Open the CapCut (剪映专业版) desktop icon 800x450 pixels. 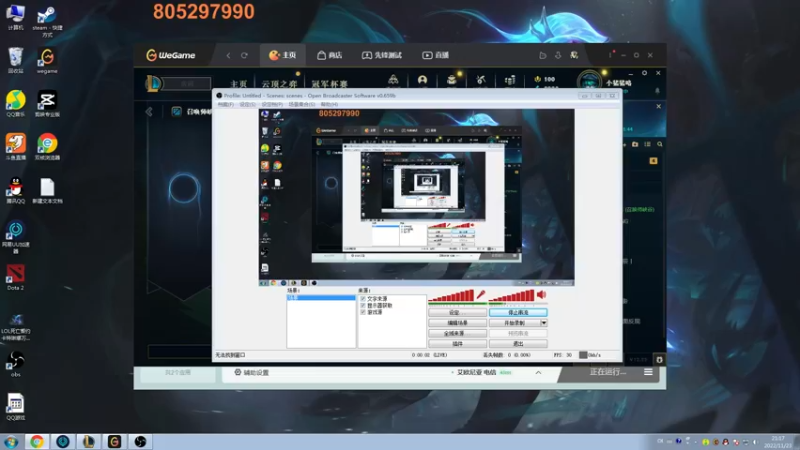47,104
